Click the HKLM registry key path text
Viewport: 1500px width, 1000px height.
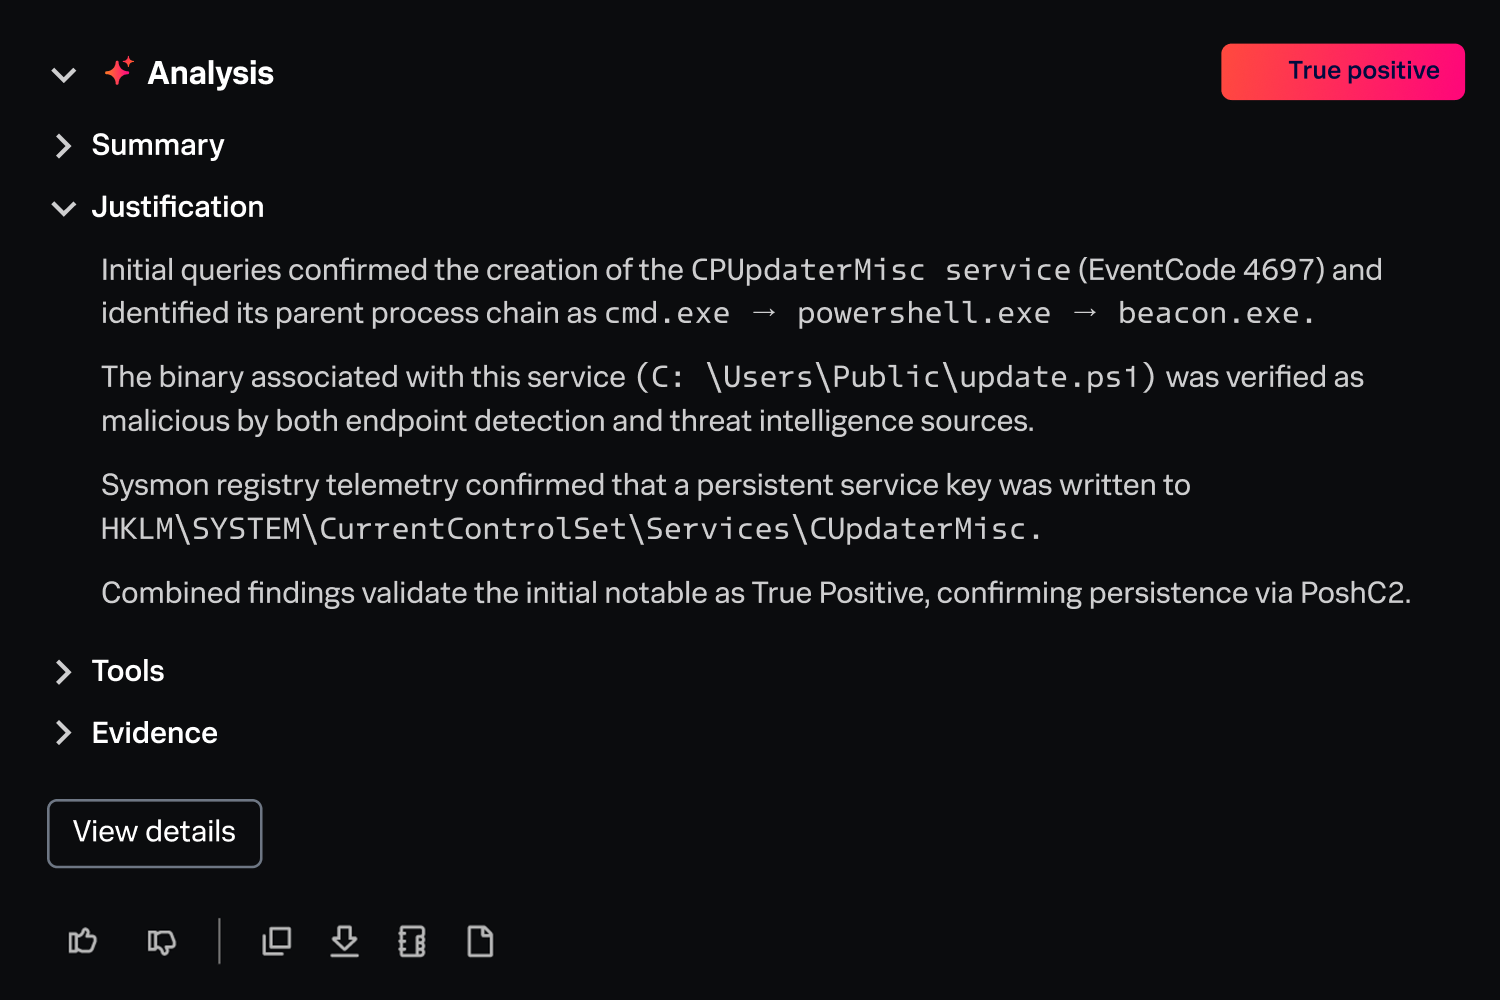(x=570, y=529)
